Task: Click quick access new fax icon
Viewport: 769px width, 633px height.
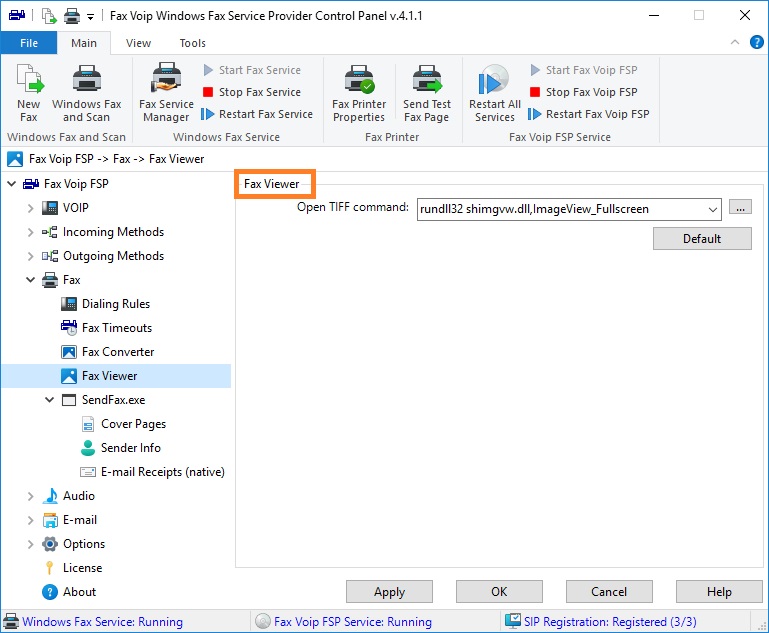Action: (49, 16)
